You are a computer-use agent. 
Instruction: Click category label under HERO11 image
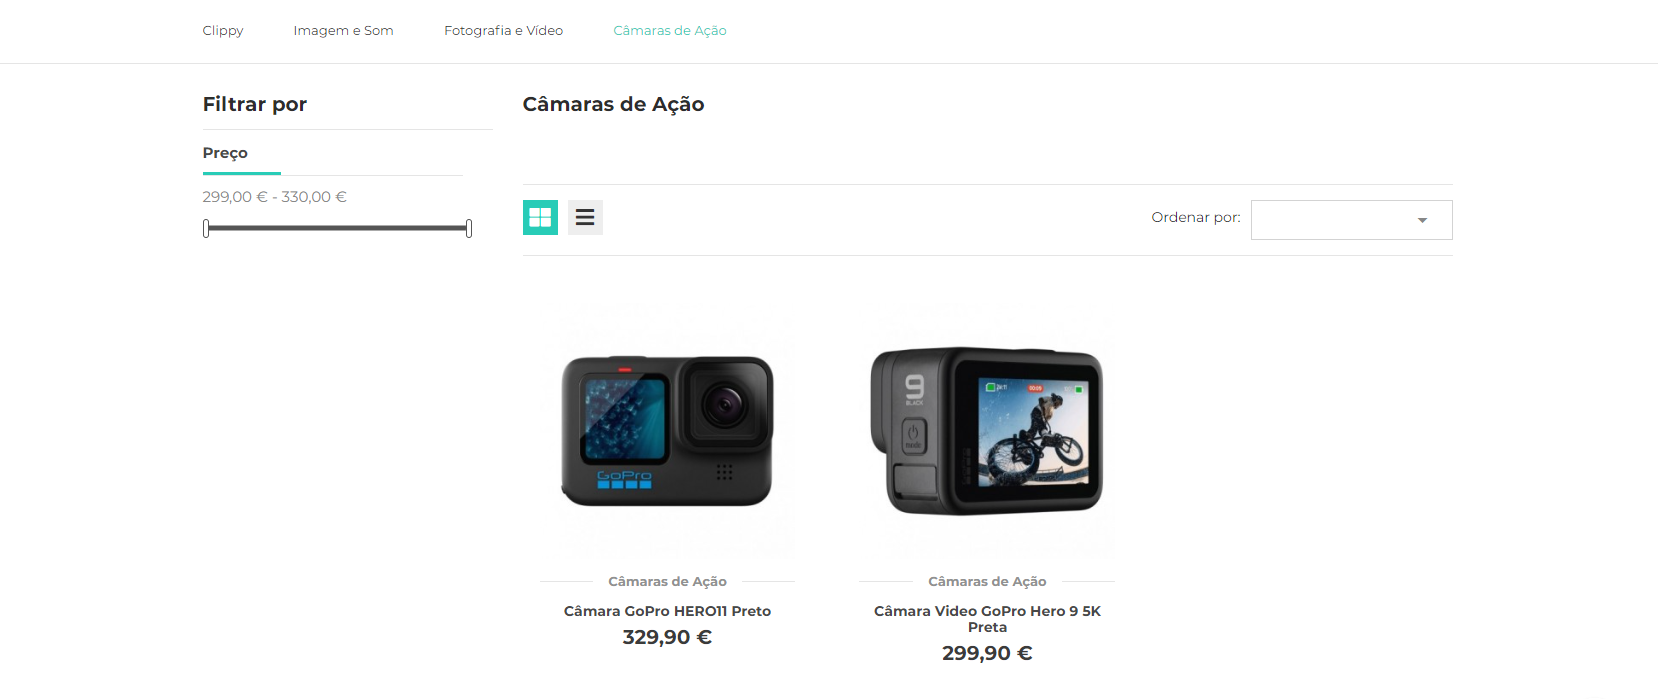[667, 581]
